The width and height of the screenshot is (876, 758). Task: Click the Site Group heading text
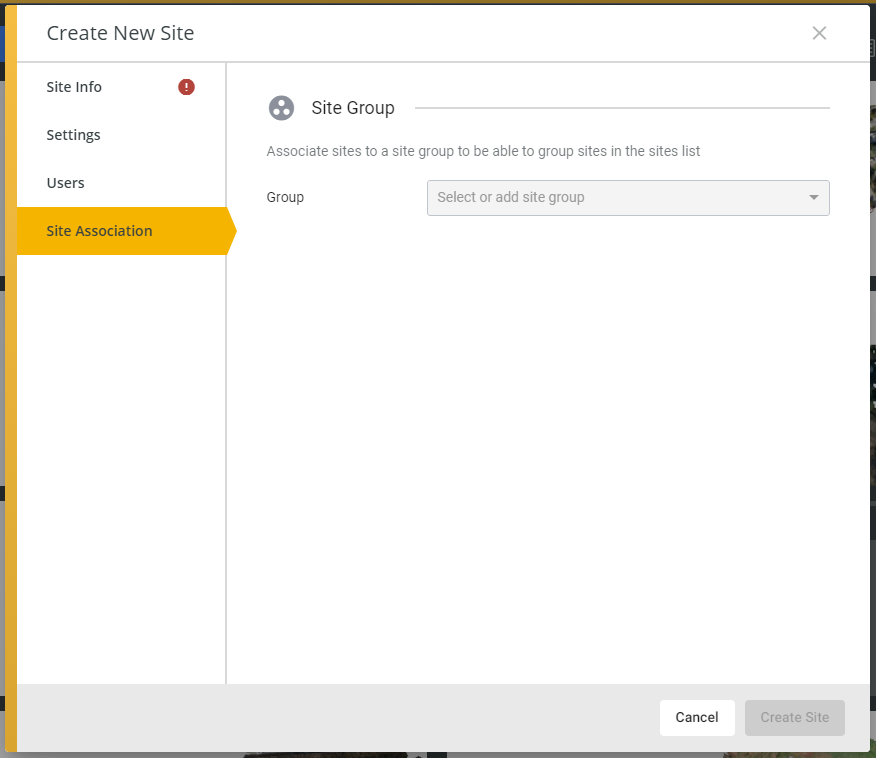click(x=353, y=108)
